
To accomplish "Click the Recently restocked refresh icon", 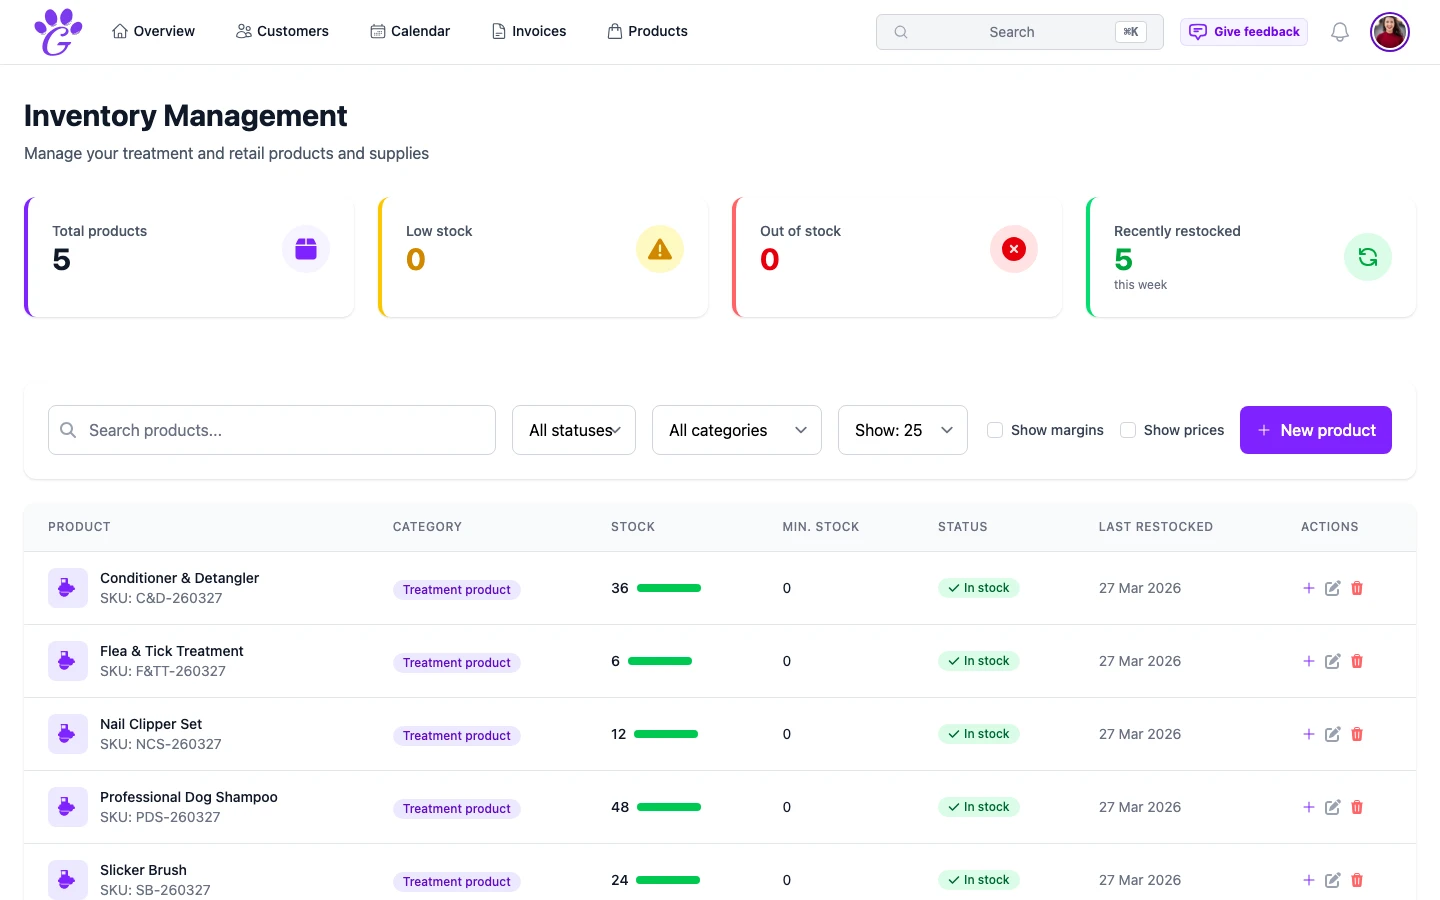I will click(x=1367, y=257).
